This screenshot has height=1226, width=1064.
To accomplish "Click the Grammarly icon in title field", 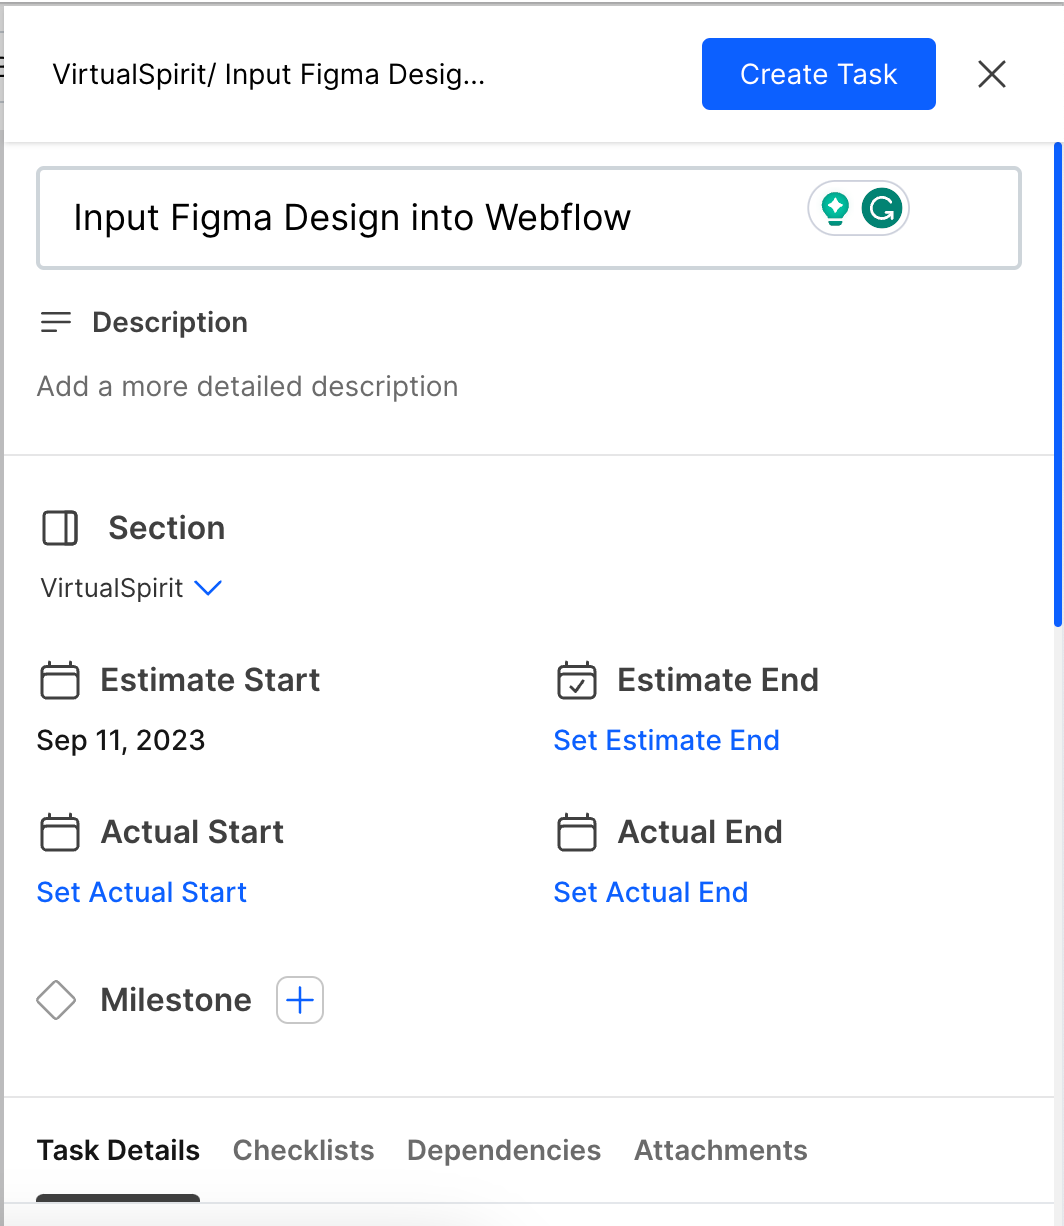I will (882, 209).
